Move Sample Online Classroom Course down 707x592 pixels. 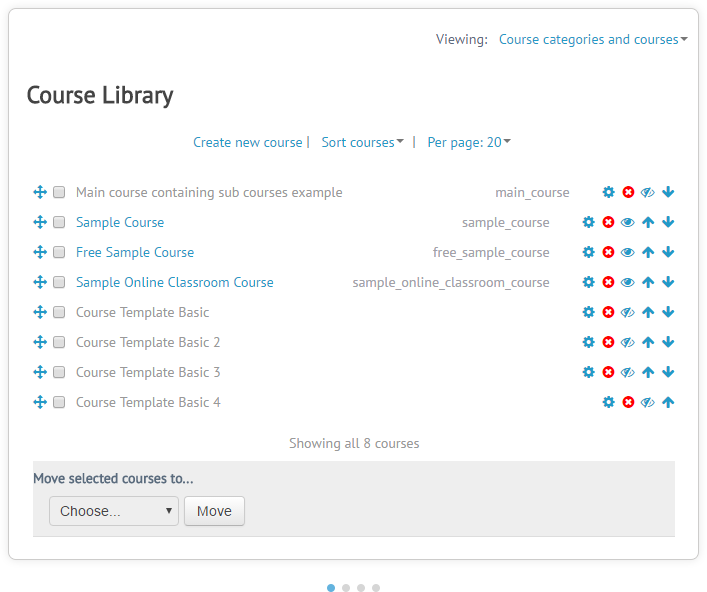pos(668,282)
